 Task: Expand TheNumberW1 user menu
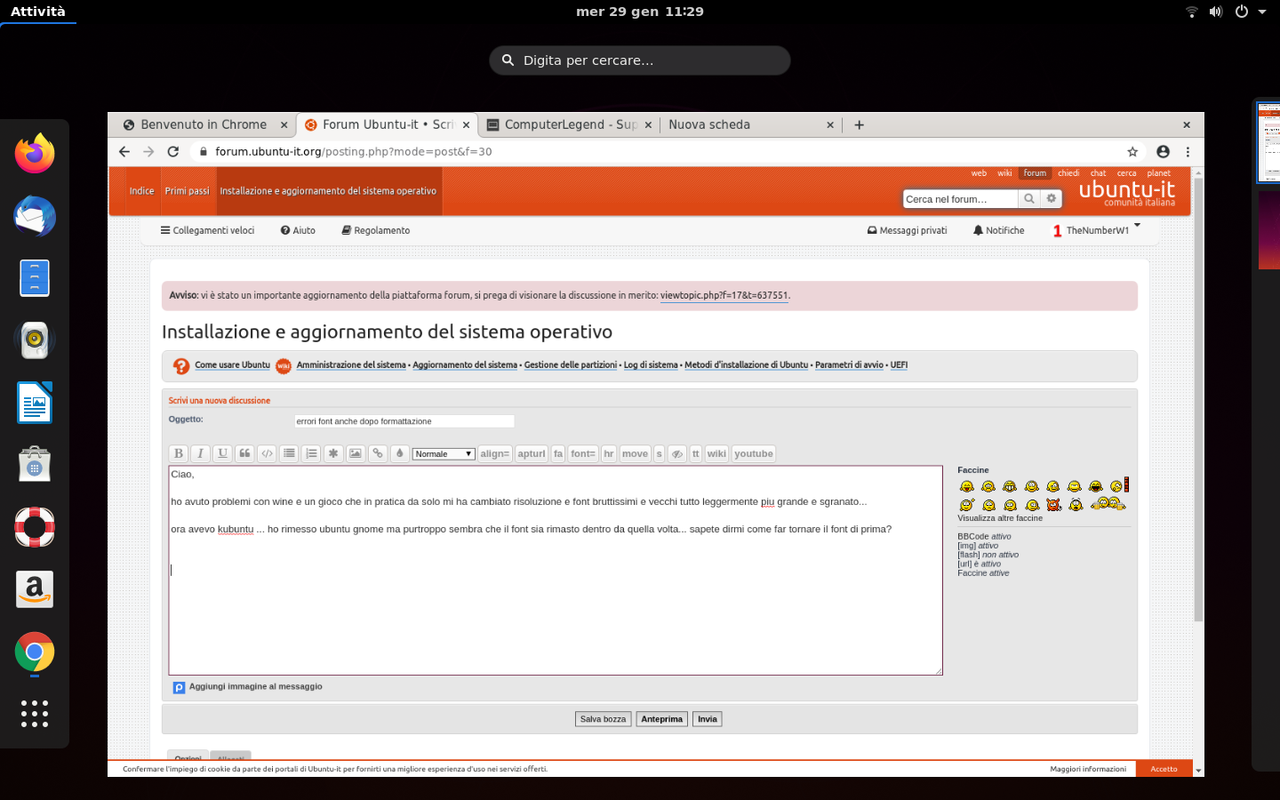point(1097,230)
